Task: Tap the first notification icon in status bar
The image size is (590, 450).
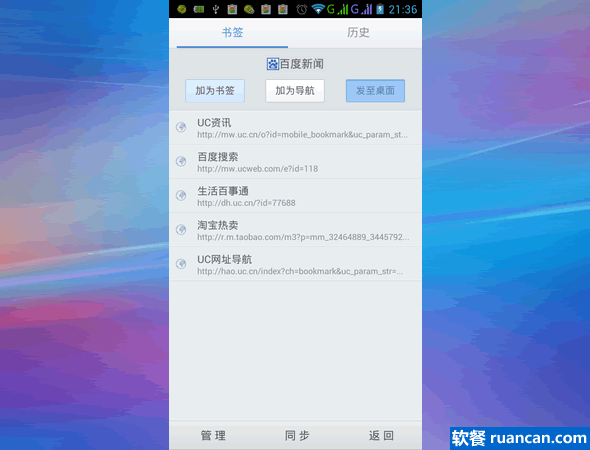Action: [181, 9]
